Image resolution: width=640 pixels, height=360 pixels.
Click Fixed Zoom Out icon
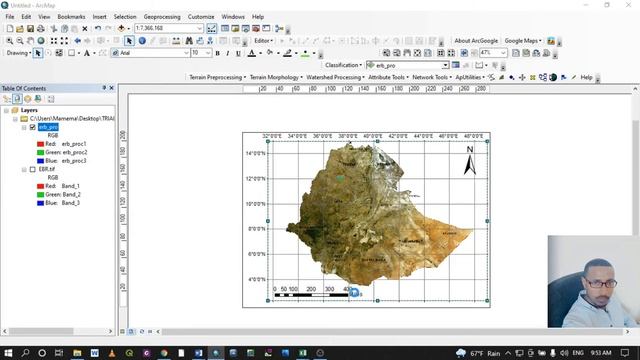point(64,41)
